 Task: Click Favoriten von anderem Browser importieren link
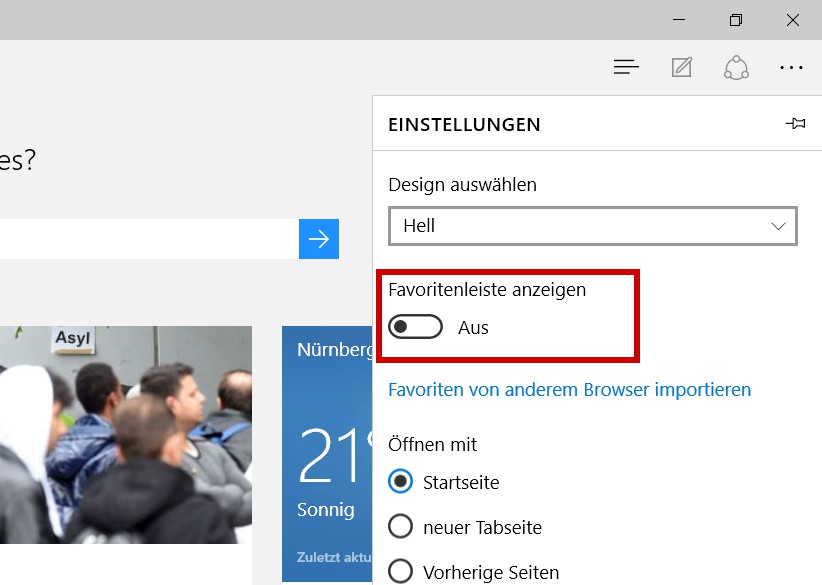(569, 389)
